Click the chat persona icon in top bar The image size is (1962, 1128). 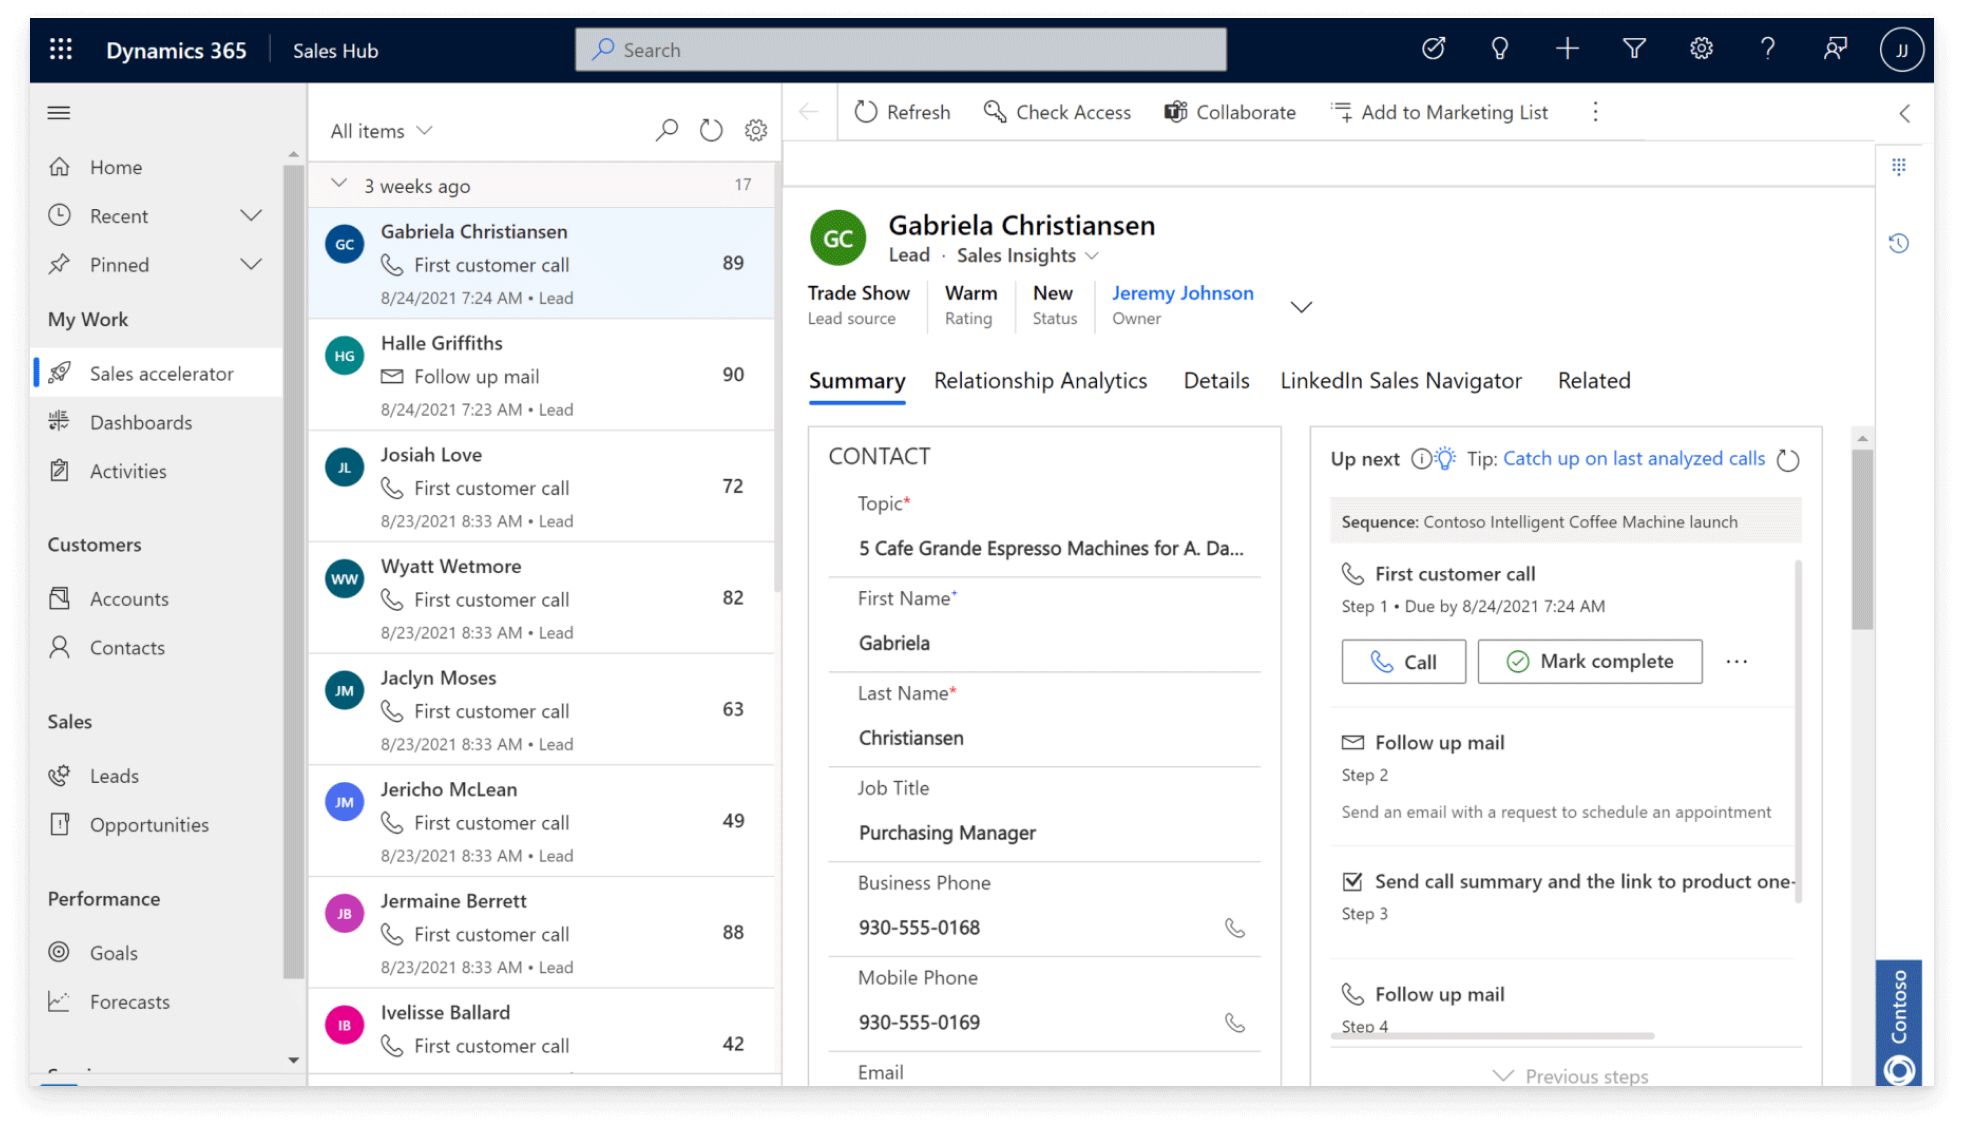click(x=1835, y=48)
